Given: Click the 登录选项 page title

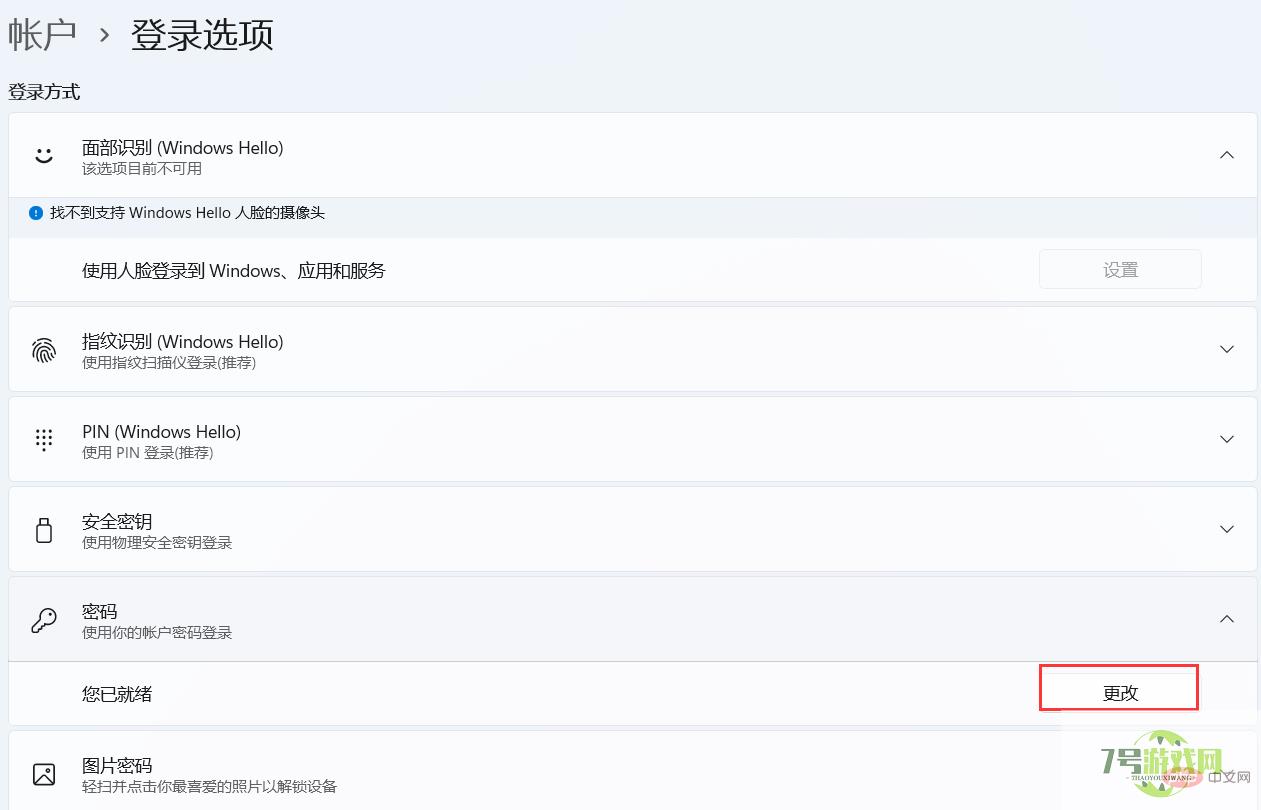Looking at the screenshot, I should [202, 35].
